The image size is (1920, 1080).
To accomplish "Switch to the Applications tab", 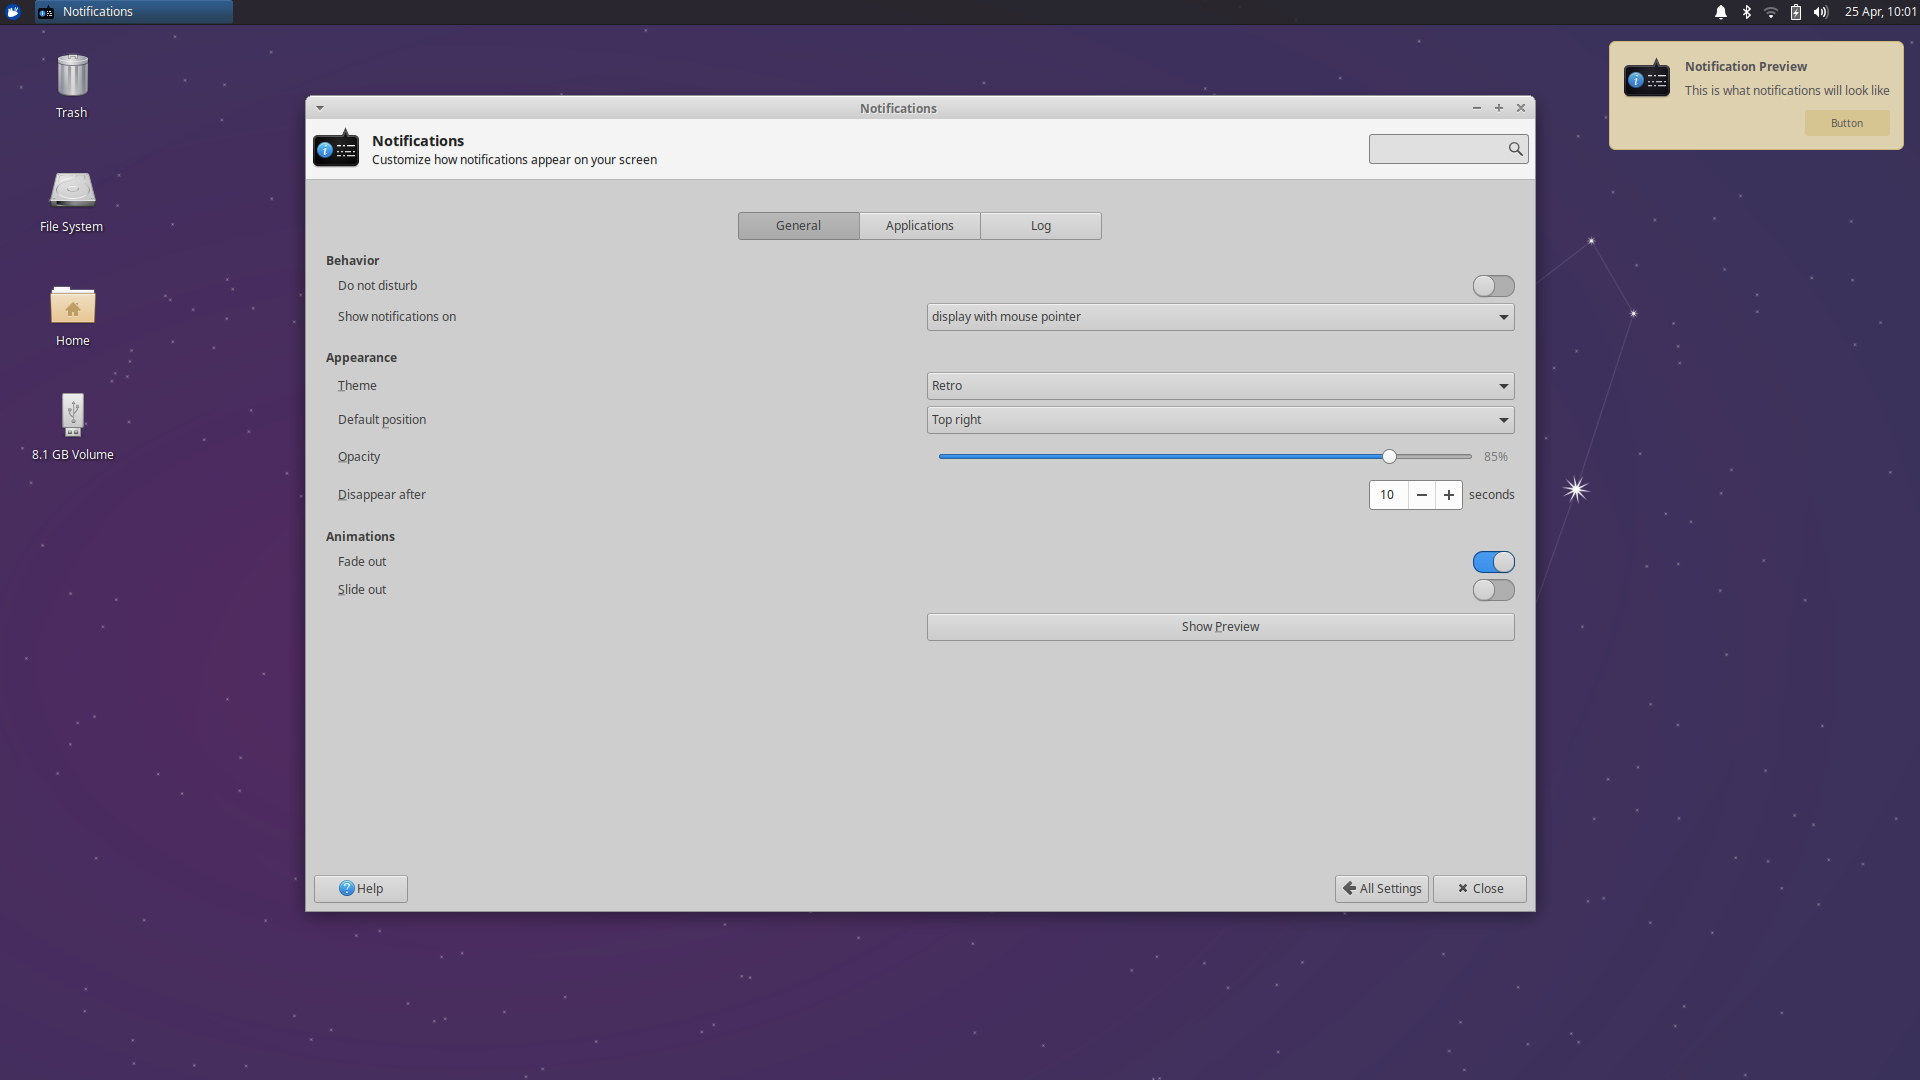I will pyautogui.click(x=919, y=226).
